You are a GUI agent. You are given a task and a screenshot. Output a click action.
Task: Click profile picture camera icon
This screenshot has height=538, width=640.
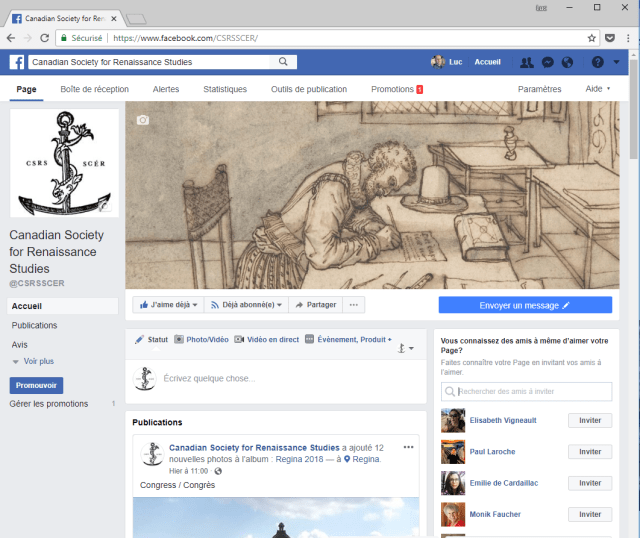104,206
